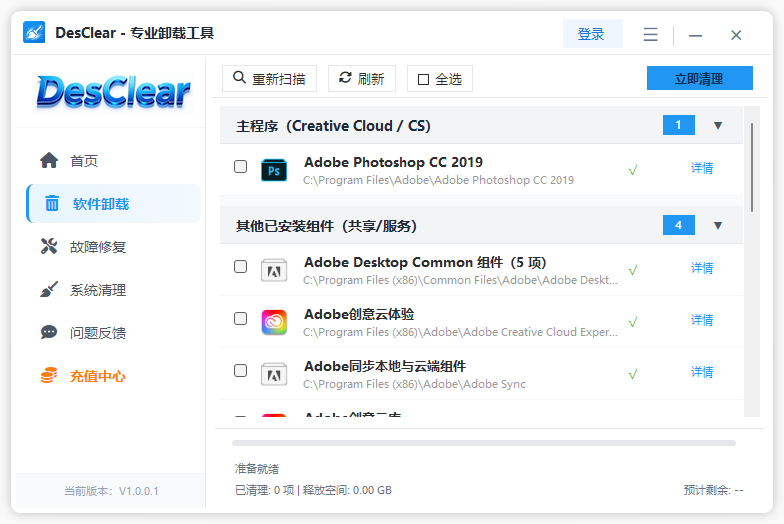Image resolution: width=784 pixels, height=524 pixels.
Task: Click 当前版本: V1.0.0.1 text
Action: pos(111,491)
